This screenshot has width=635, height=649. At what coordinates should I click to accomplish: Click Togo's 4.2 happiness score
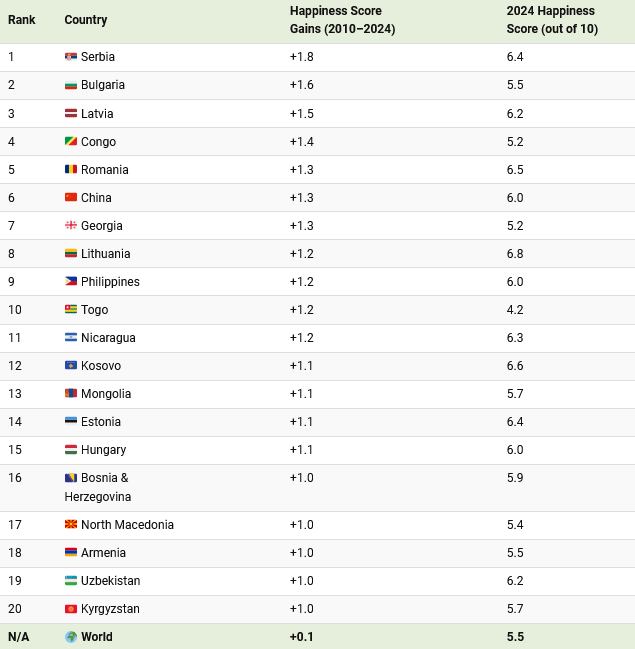pyautogui.click(x=515, y=310)
